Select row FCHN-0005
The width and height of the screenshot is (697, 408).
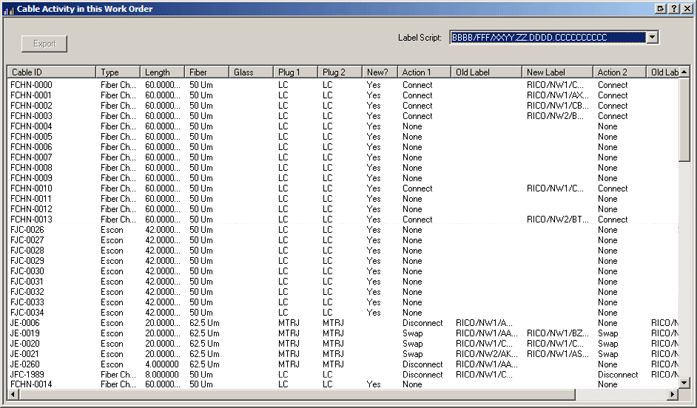343,136
